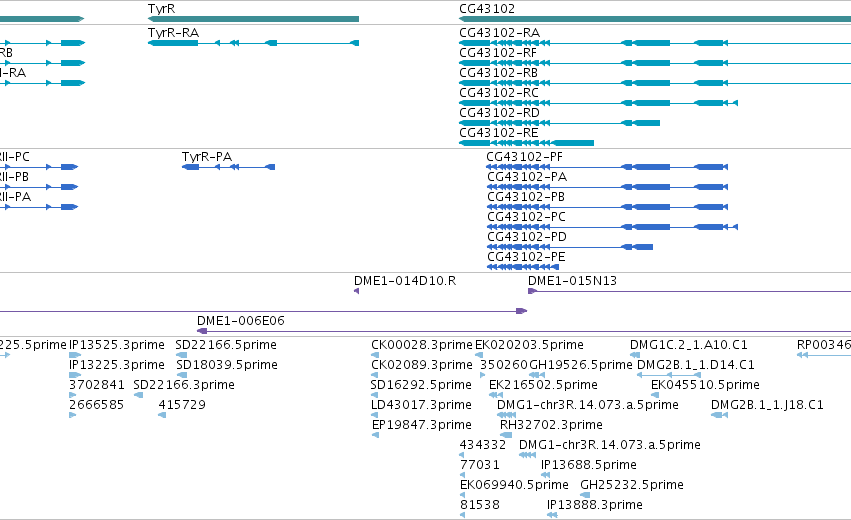Image resolution: width=851 pixels, height=520 pixels.
Task: Select the EK020203.5prime EST
Action: (529, 345)
